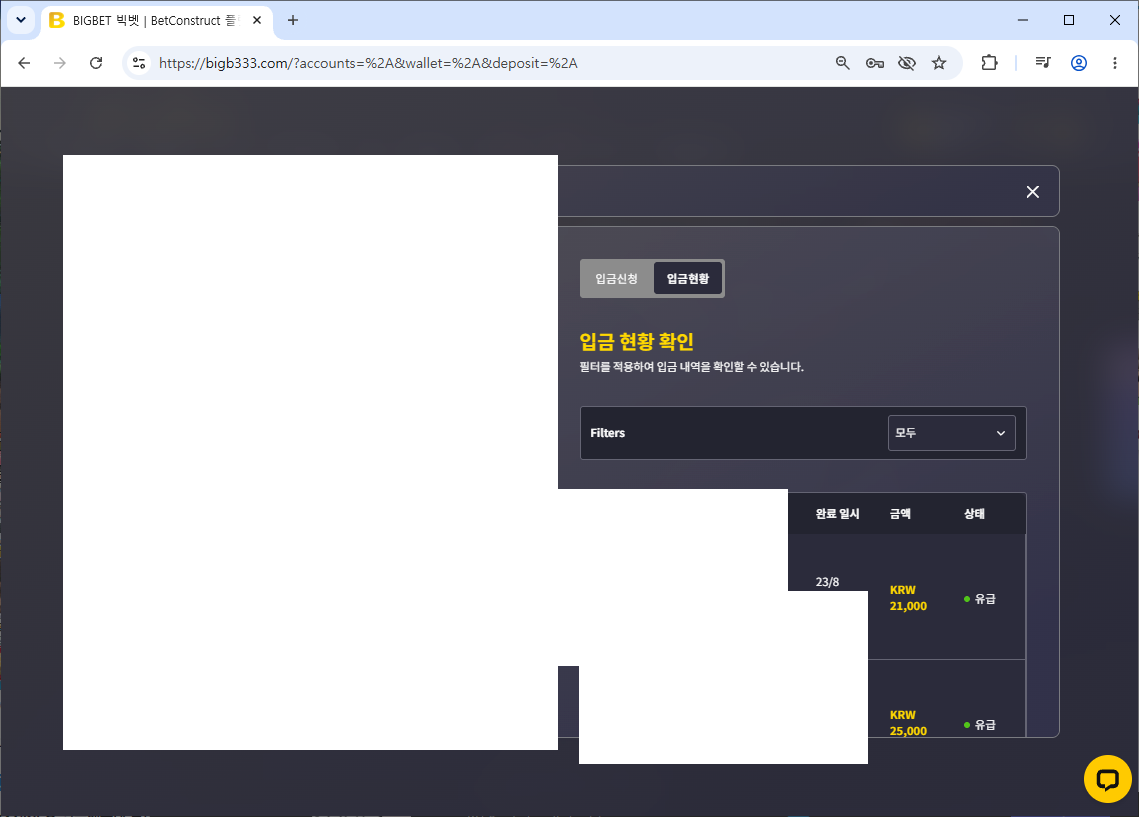Click the 금액 column header
This screenshot has width=1139, height=817.
(900, 514)
